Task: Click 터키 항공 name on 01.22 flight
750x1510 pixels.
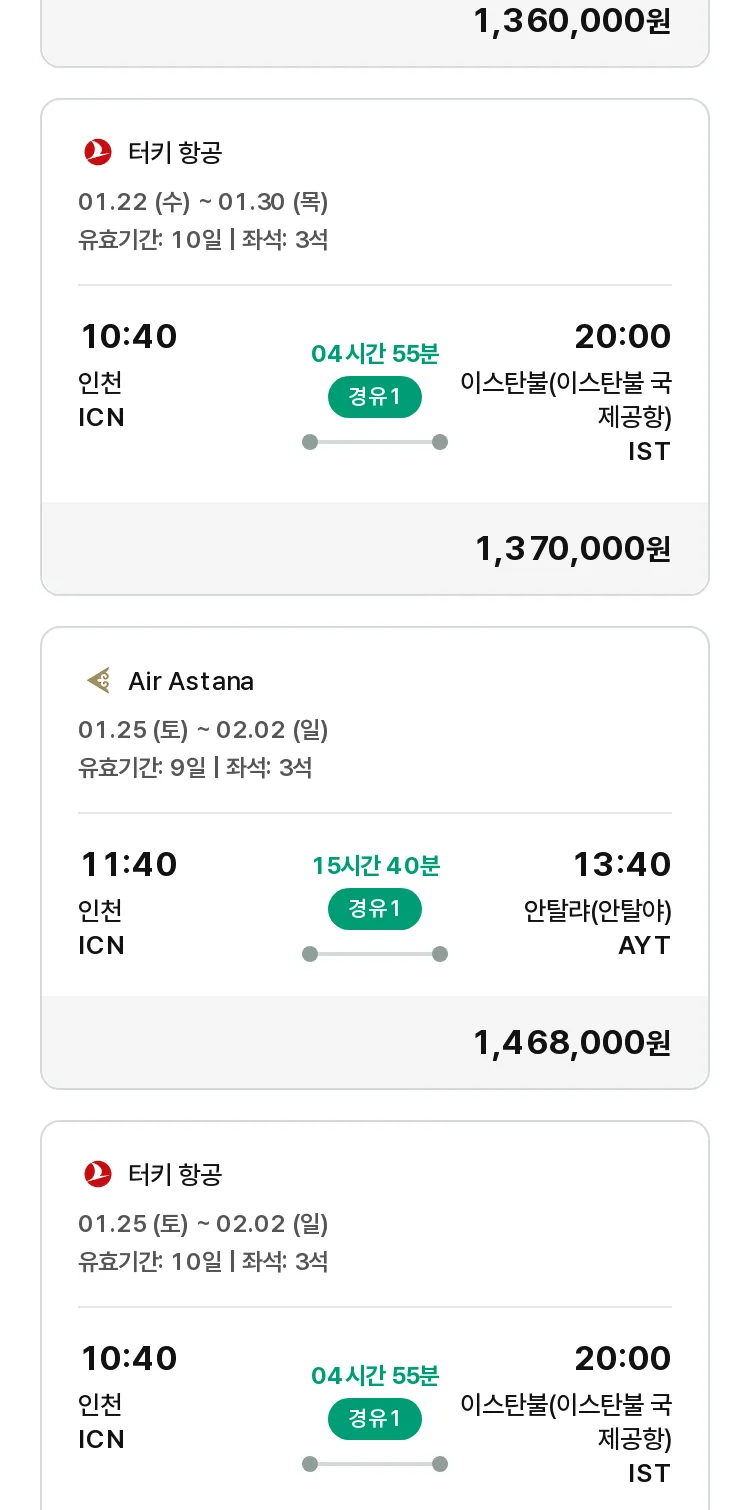Action: point(175,152)
